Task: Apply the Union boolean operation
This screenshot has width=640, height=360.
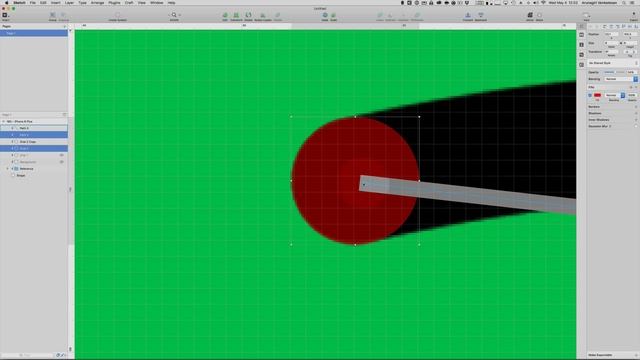Action: (380, 16)
